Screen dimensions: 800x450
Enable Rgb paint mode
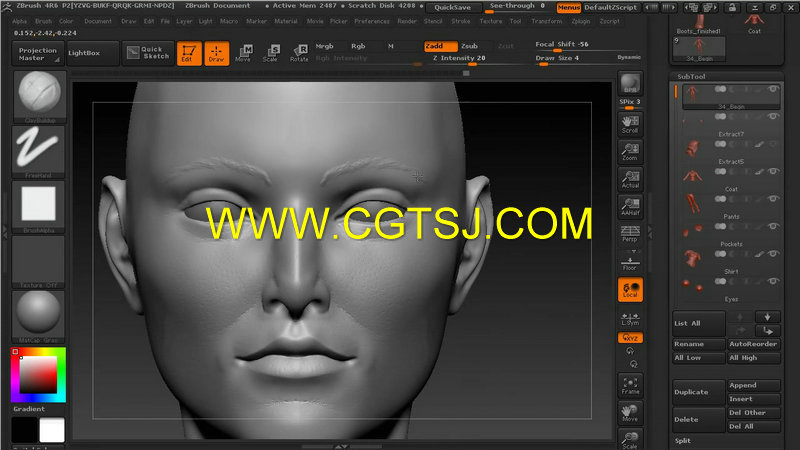click(358, 46)
